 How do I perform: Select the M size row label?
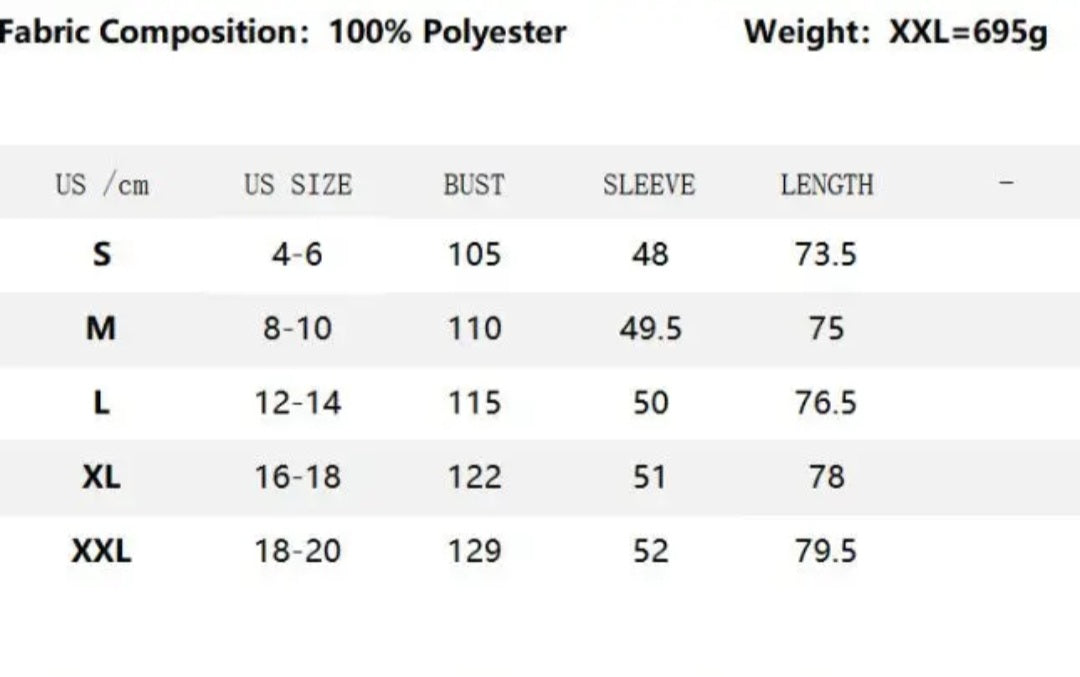(x=101, y=329)
